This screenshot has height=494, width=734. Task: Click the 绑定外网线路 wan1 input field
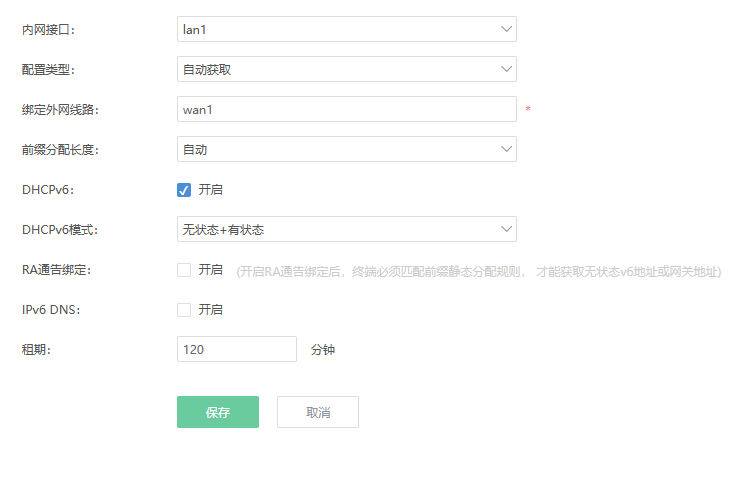[346, 109]
